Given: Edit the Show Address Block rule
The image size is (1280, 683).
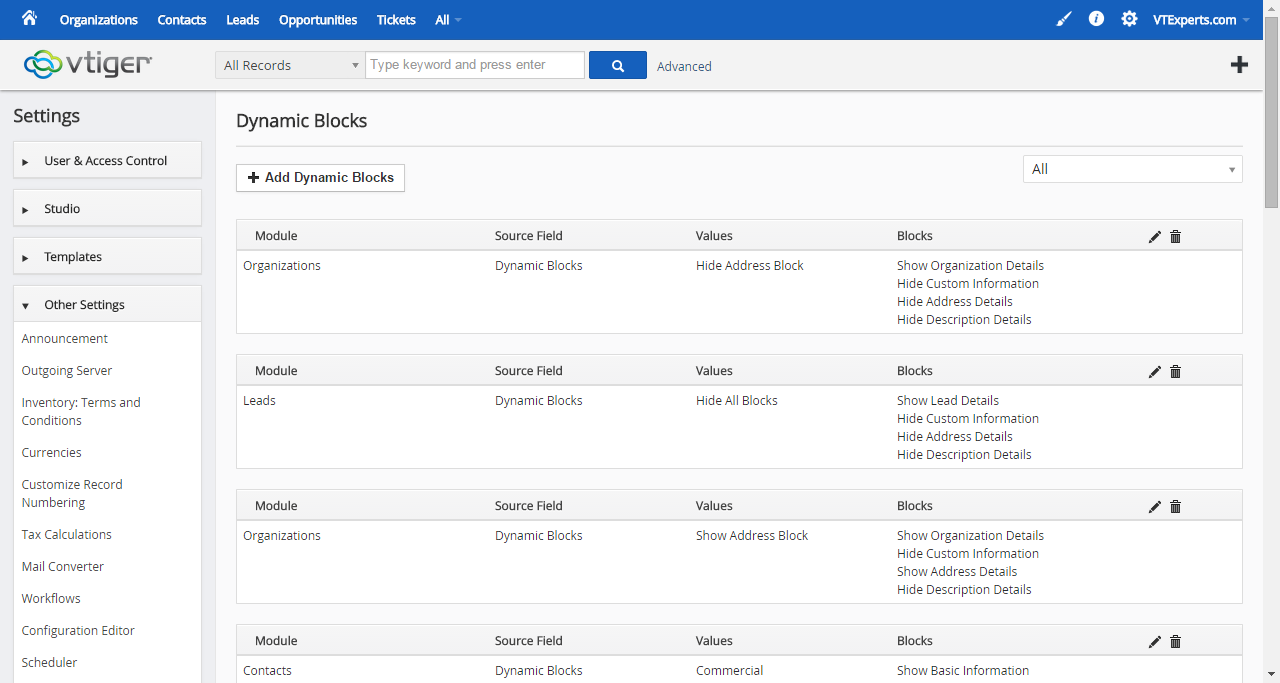Looking at the screenshot, I should [x=1155, y=507].
